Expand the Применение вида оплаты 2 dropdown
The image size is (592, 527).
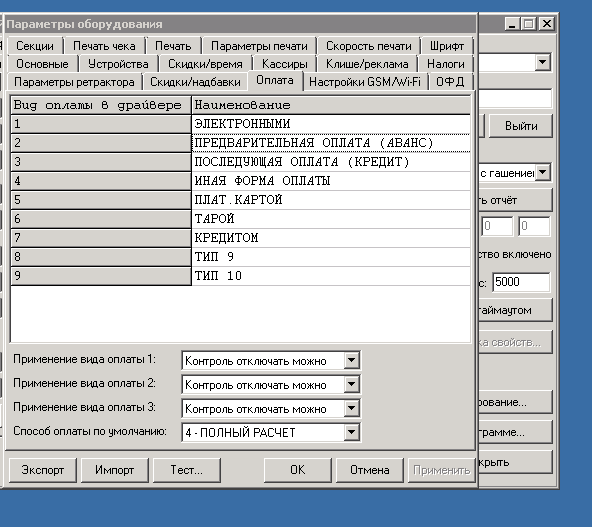tap(351, 385)
